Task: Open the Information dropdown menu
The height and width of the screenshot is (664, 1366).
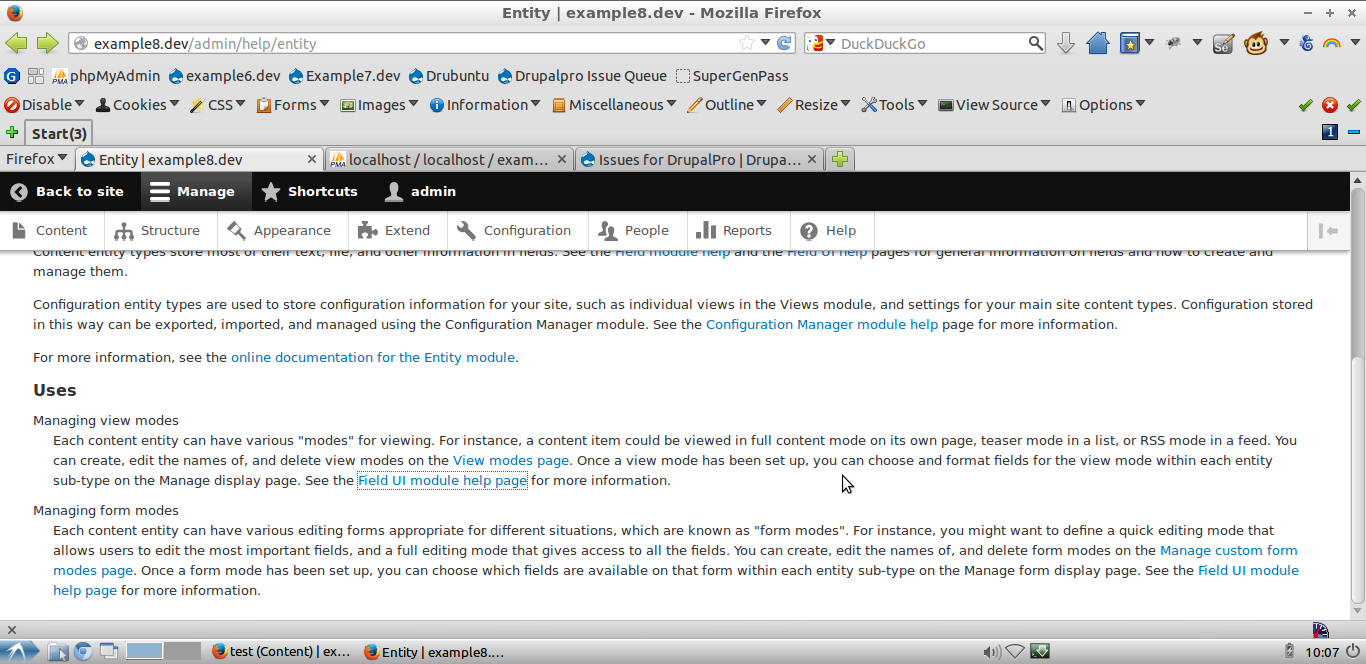Action: (x=485, y=105)
